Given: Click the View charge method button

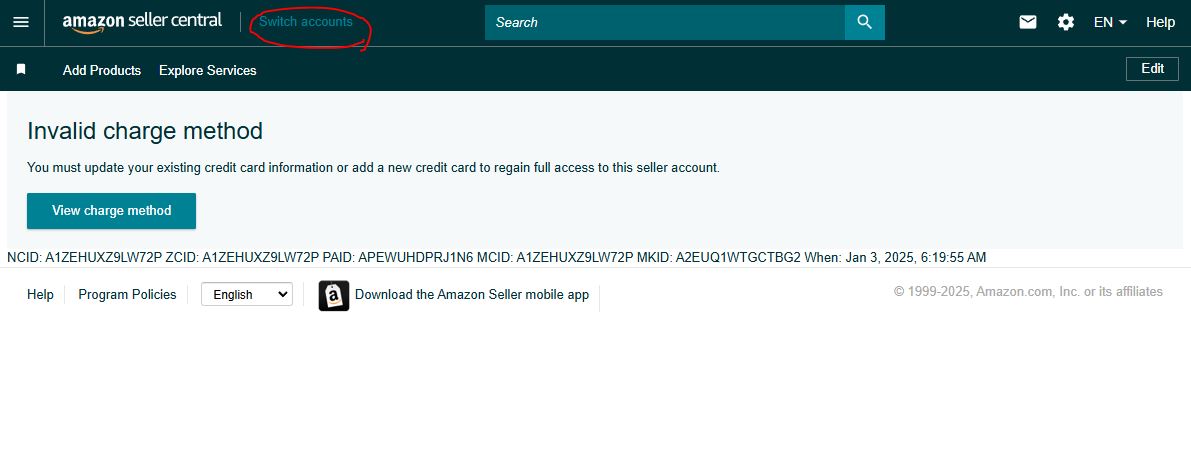Looking at the screenshot, I should click(x=112, y=211).
